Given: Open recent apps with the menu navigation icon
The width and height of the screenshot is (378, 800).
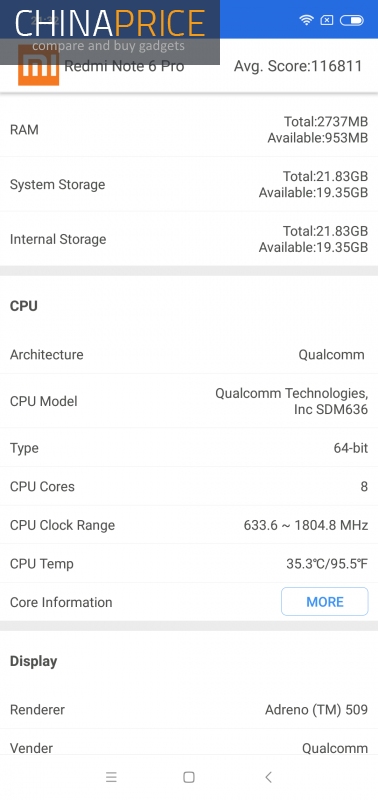Looking at the screenshot, I should [x=111, y=777].
